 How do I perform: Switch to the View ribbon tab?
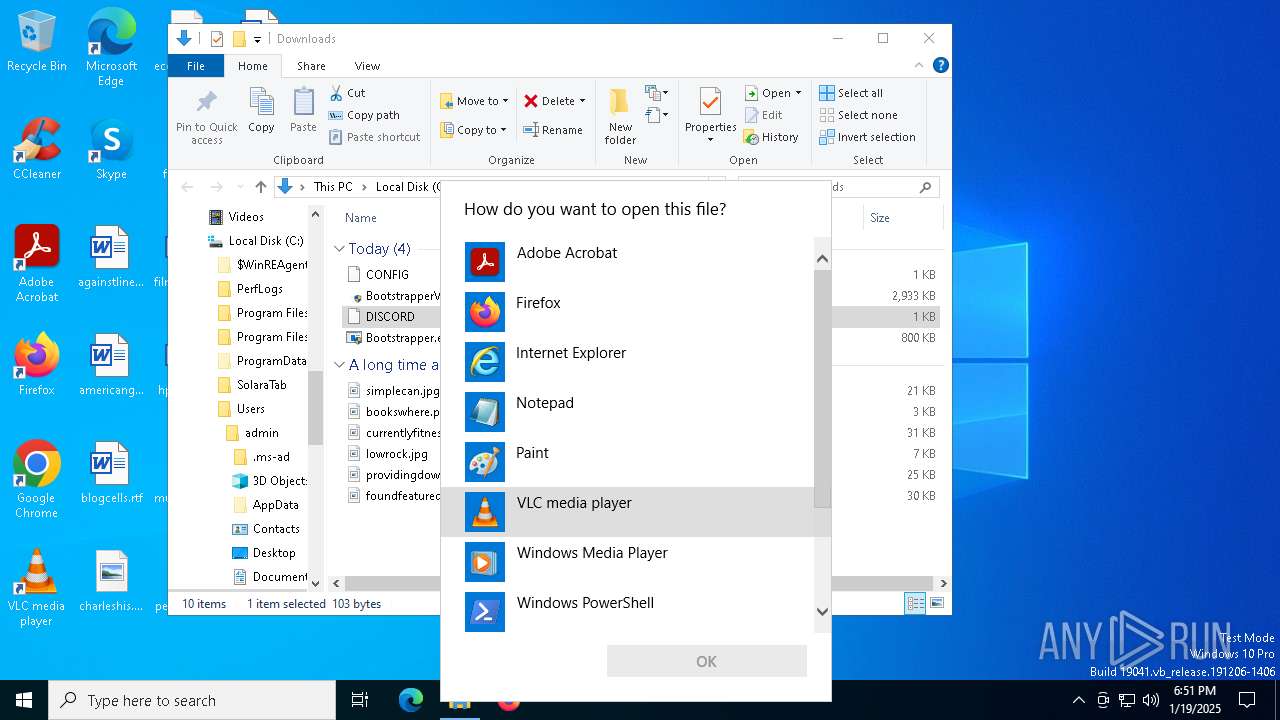(x=367, y=66)
